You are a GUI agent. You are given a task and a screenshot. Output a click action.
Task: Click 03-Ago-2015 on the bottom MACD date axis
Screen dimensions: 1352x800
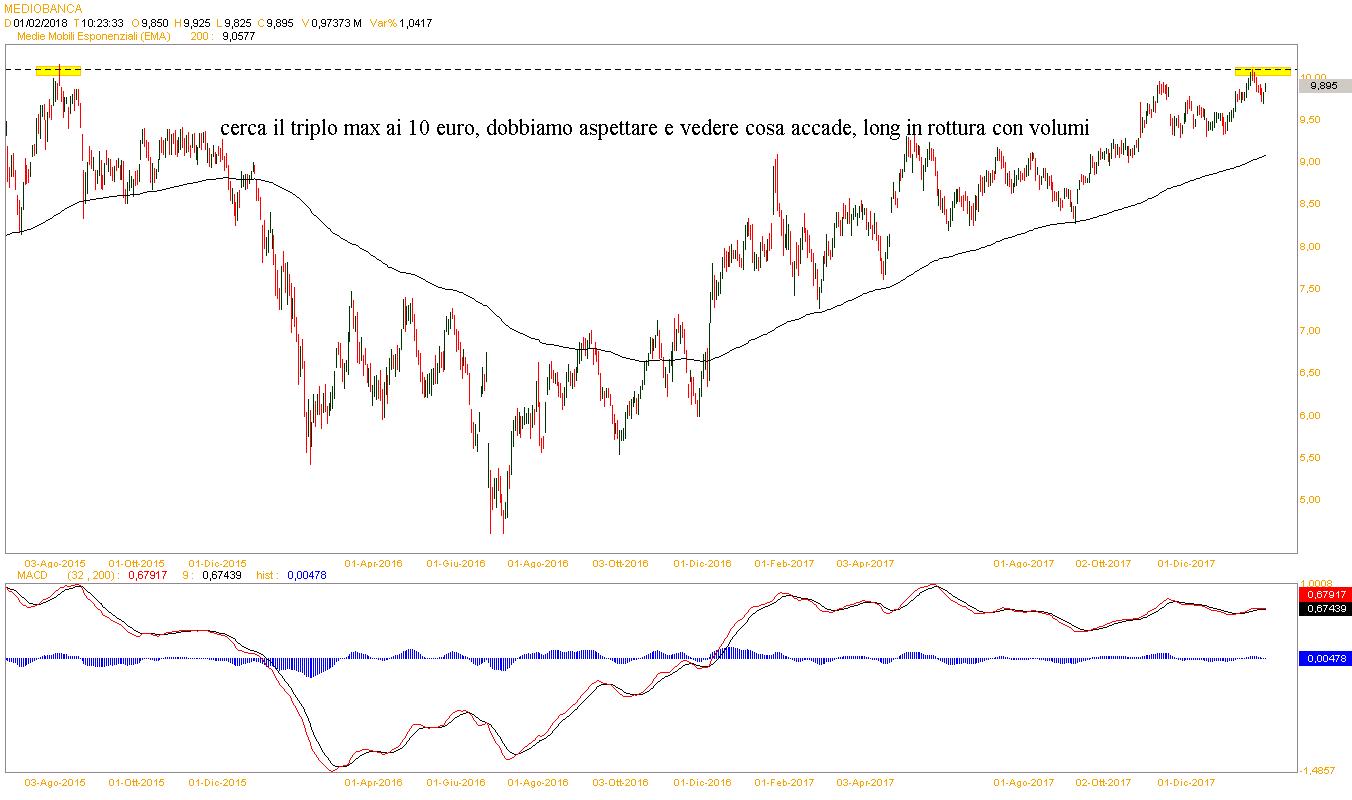[x=54, y=782]
